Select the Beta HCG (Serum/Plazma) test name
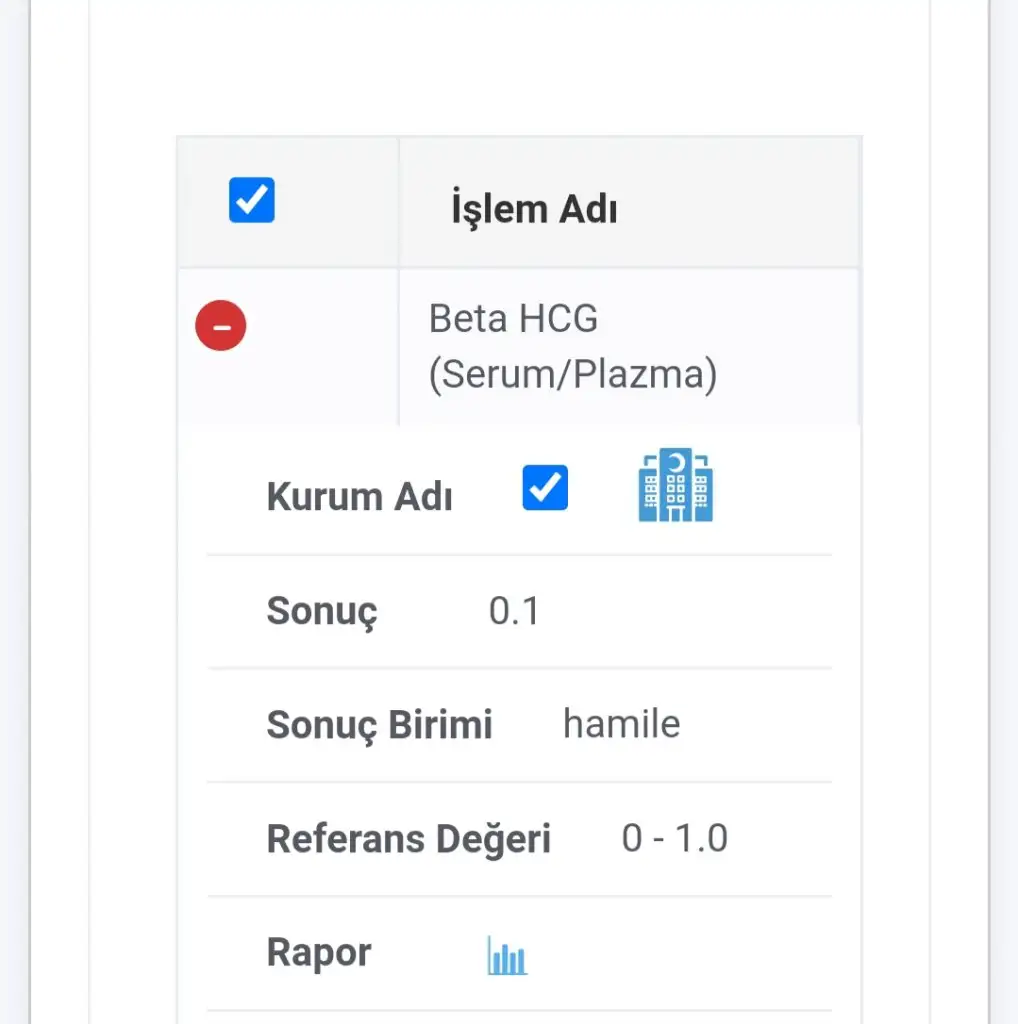This screenshot has height=1024, width=1018. point(573,346)
